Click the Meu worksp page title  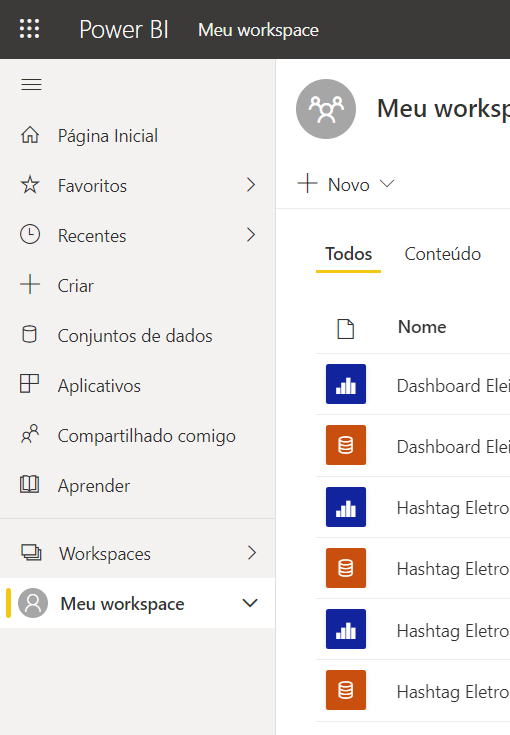(x=443, y=109)
